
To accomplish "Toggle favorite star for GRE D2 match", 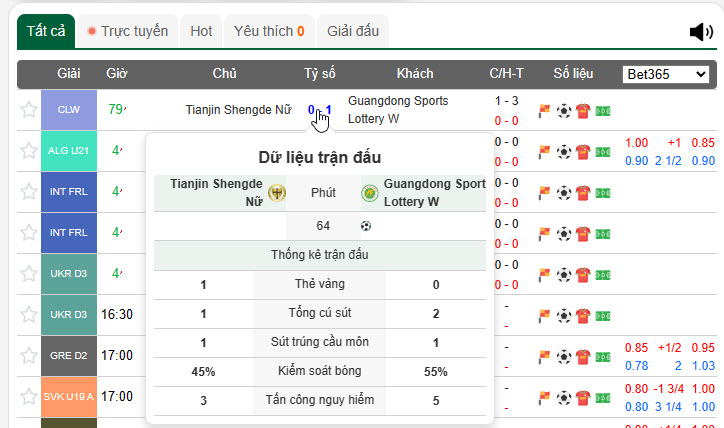I will [x=28, y=355].
